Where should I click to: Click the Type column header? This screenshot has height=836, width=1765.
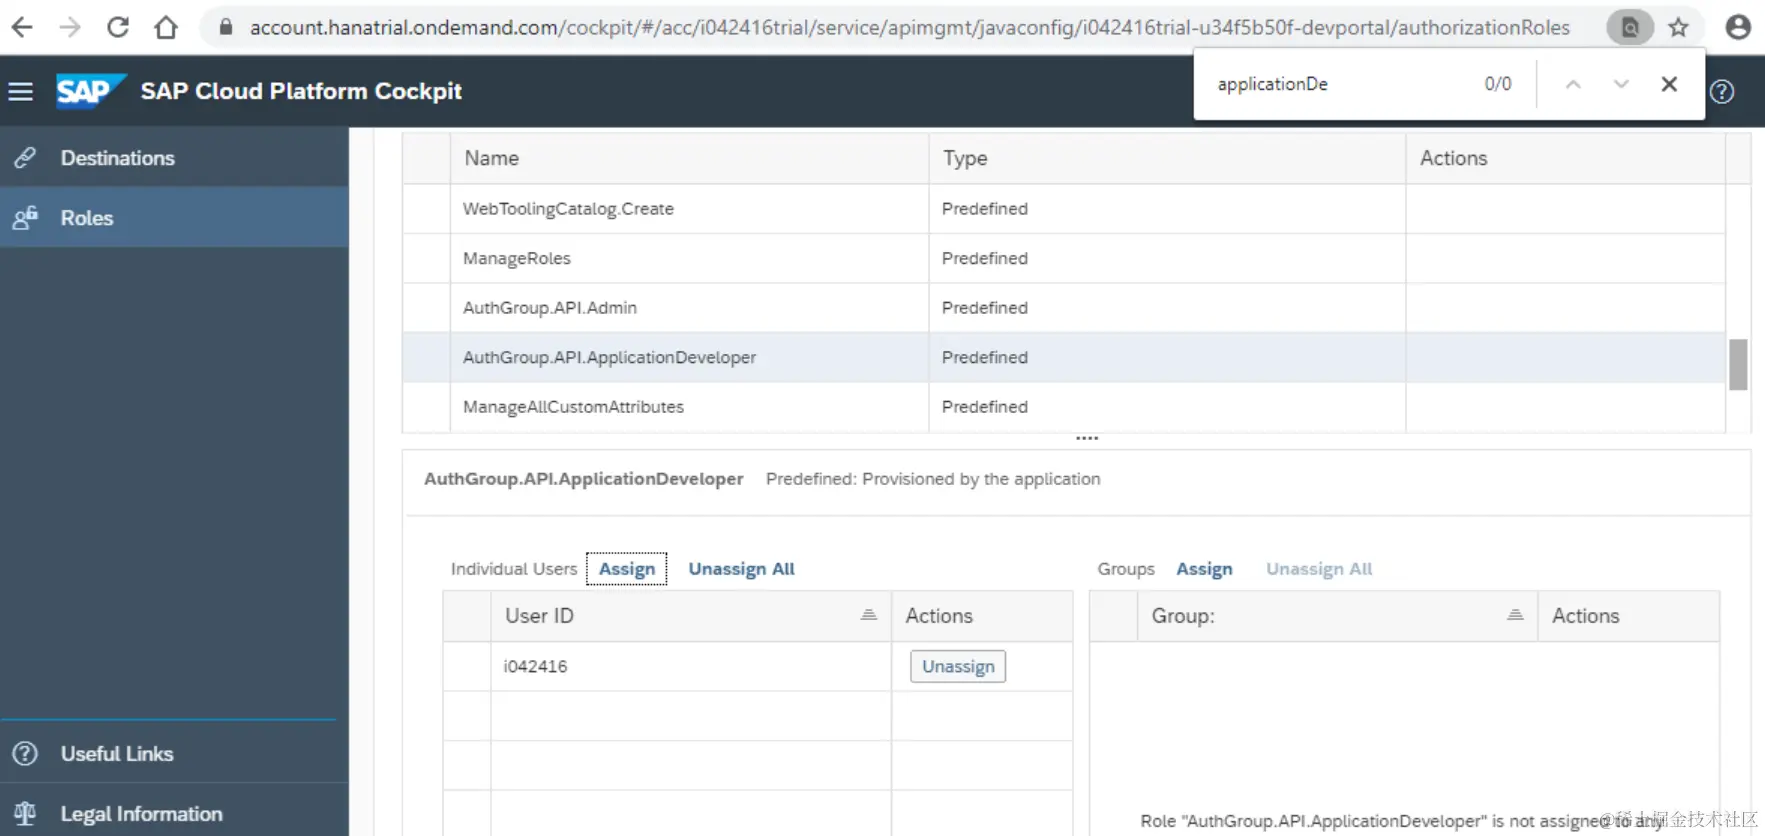[1167, 158]
